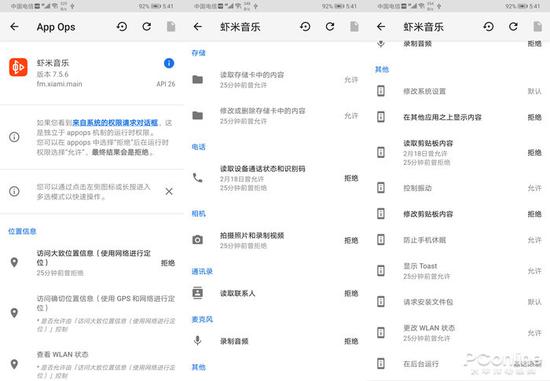Screen dimensions: 550x381
Task: Open the 访问大致位置信息 permission entry
Action: (92, 262)
